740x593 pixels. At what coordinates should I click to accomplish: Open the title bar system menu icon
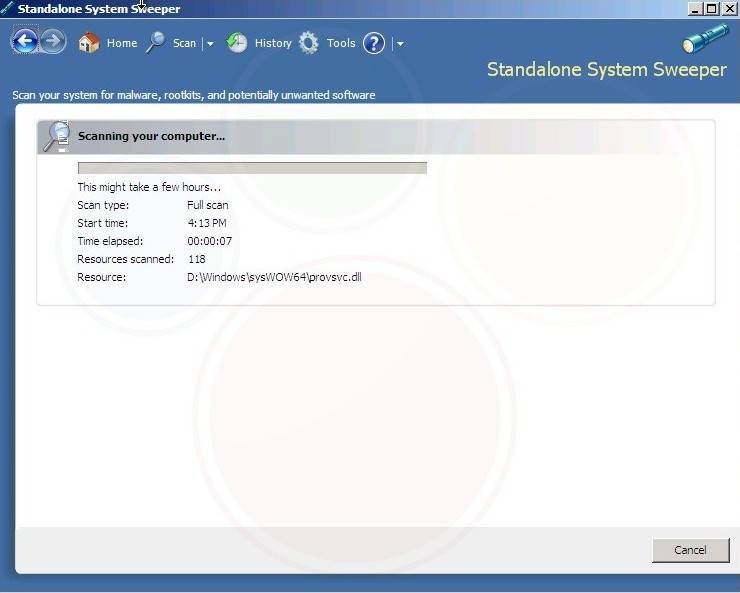[x=8, y=8]
